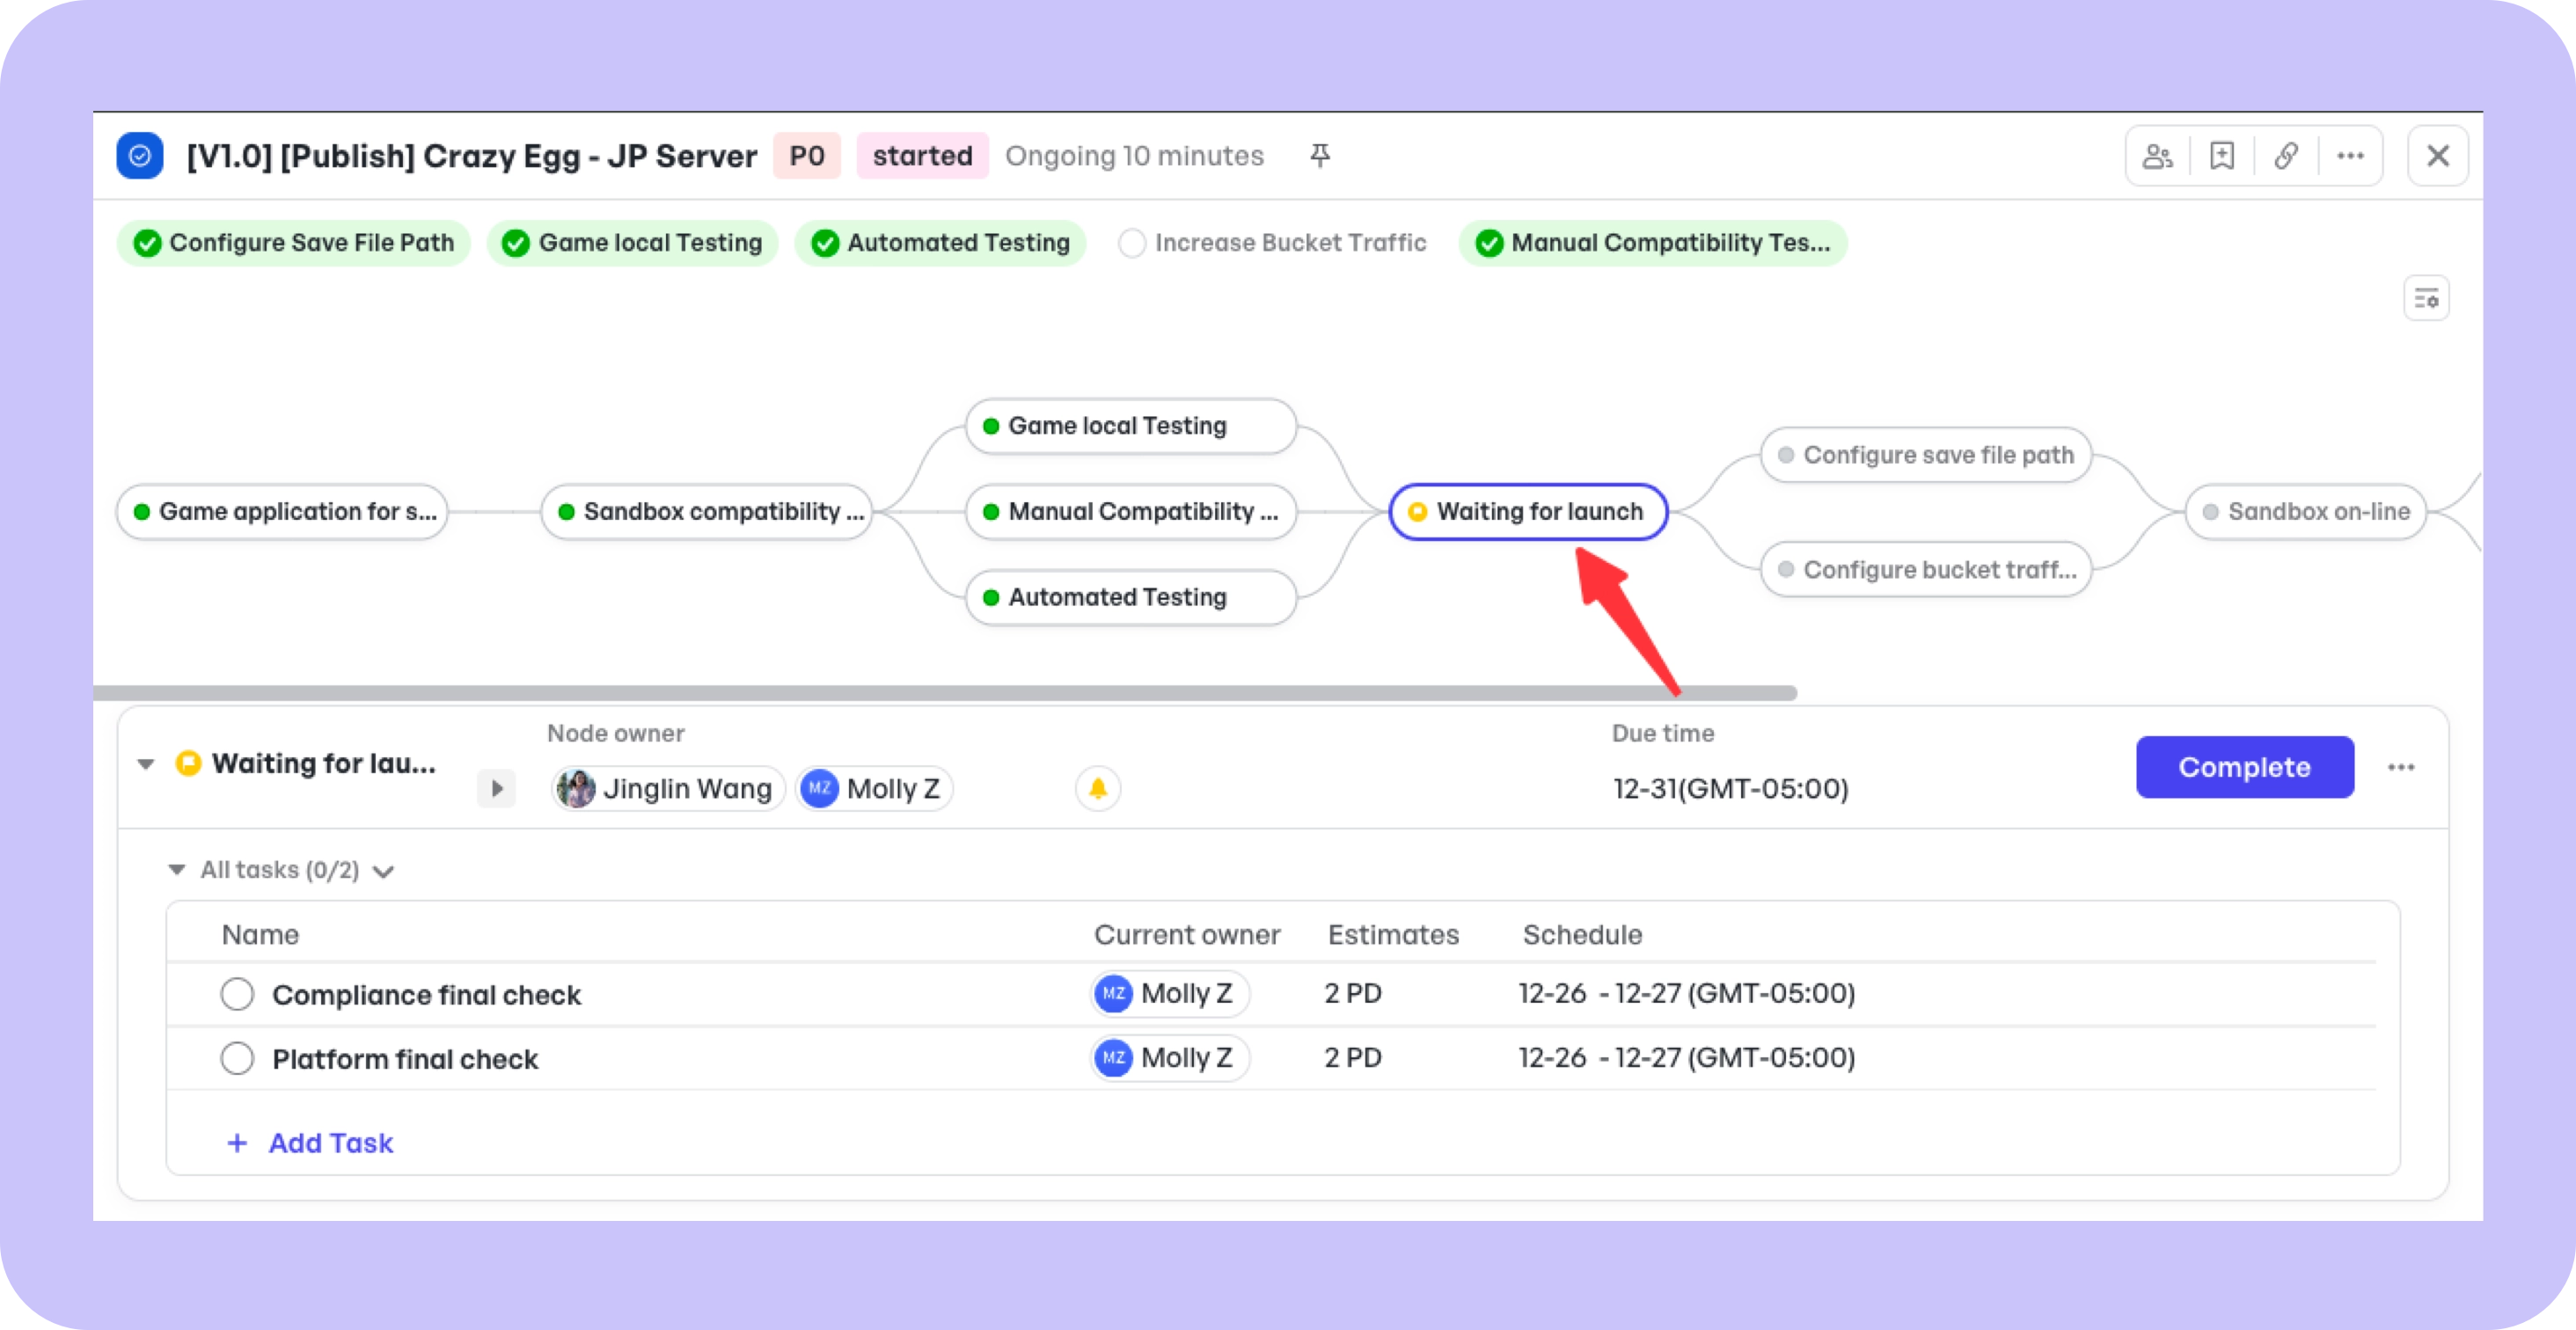
Task: Click Molly Z owner of Compliance final check
Action: [1169, 993]
